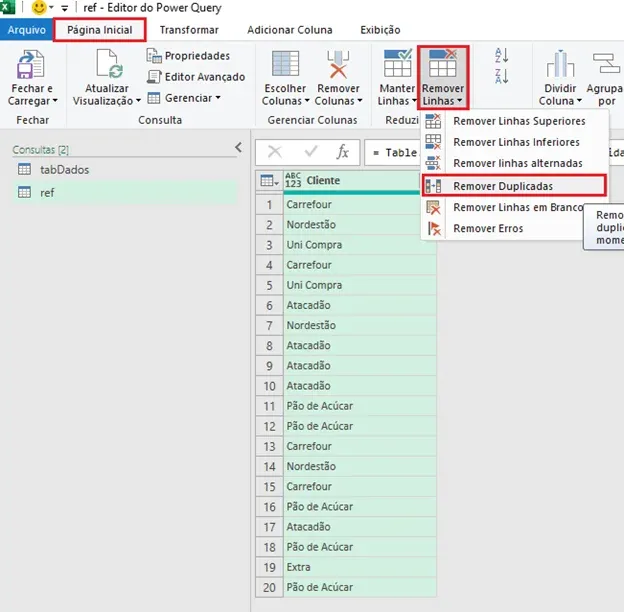Click the Carrefour cell in row 13
This screenshot has height=612, width=624.
360,446
